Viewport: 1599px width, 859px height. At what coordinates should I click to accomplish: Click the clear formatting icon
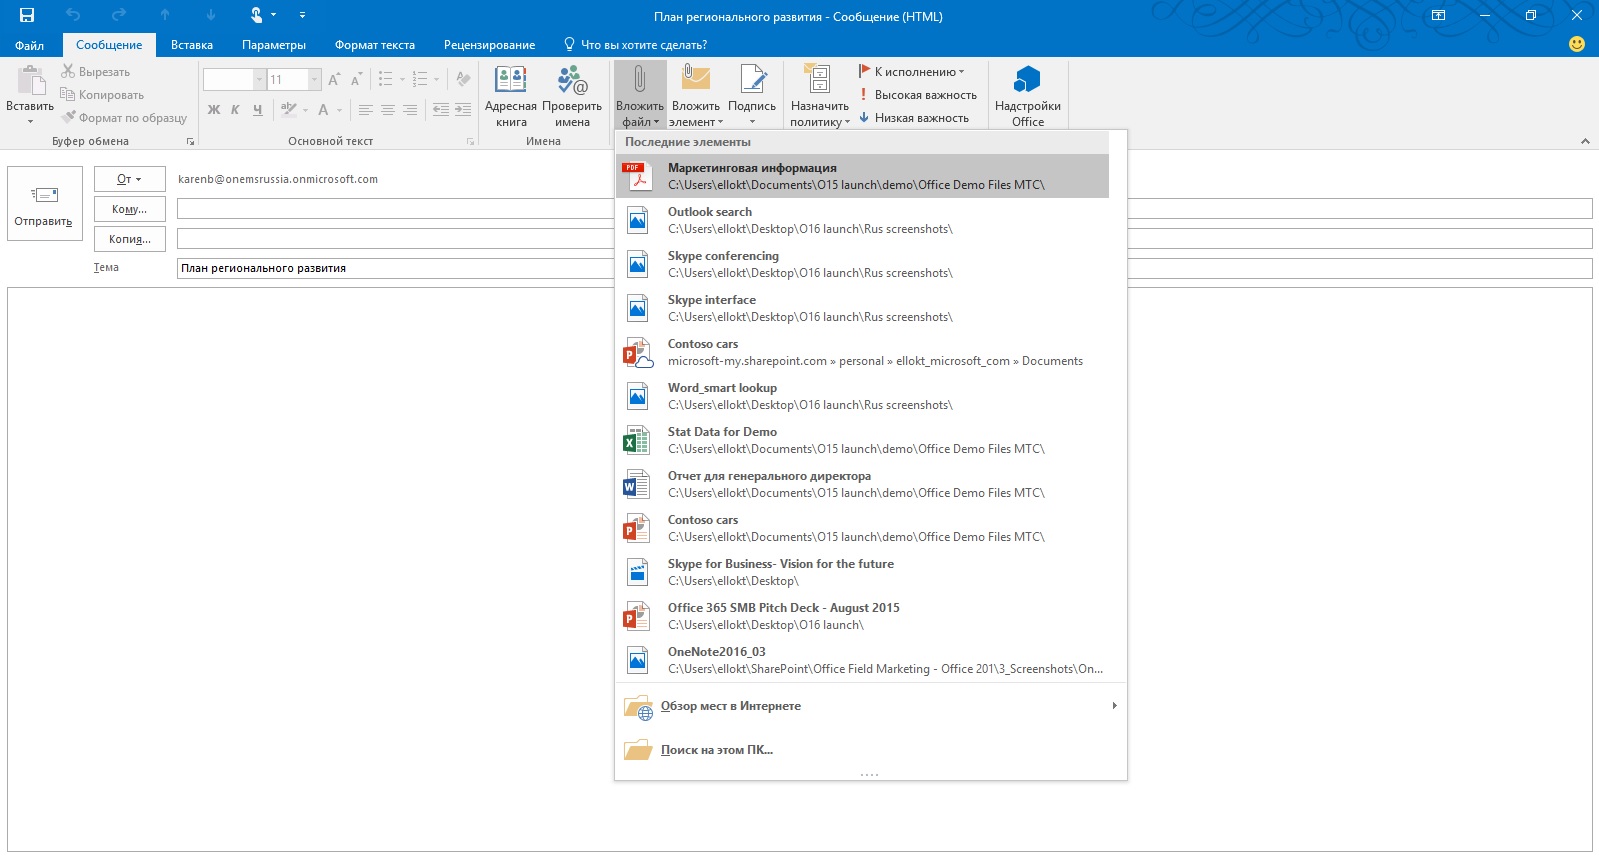point(463,80)
